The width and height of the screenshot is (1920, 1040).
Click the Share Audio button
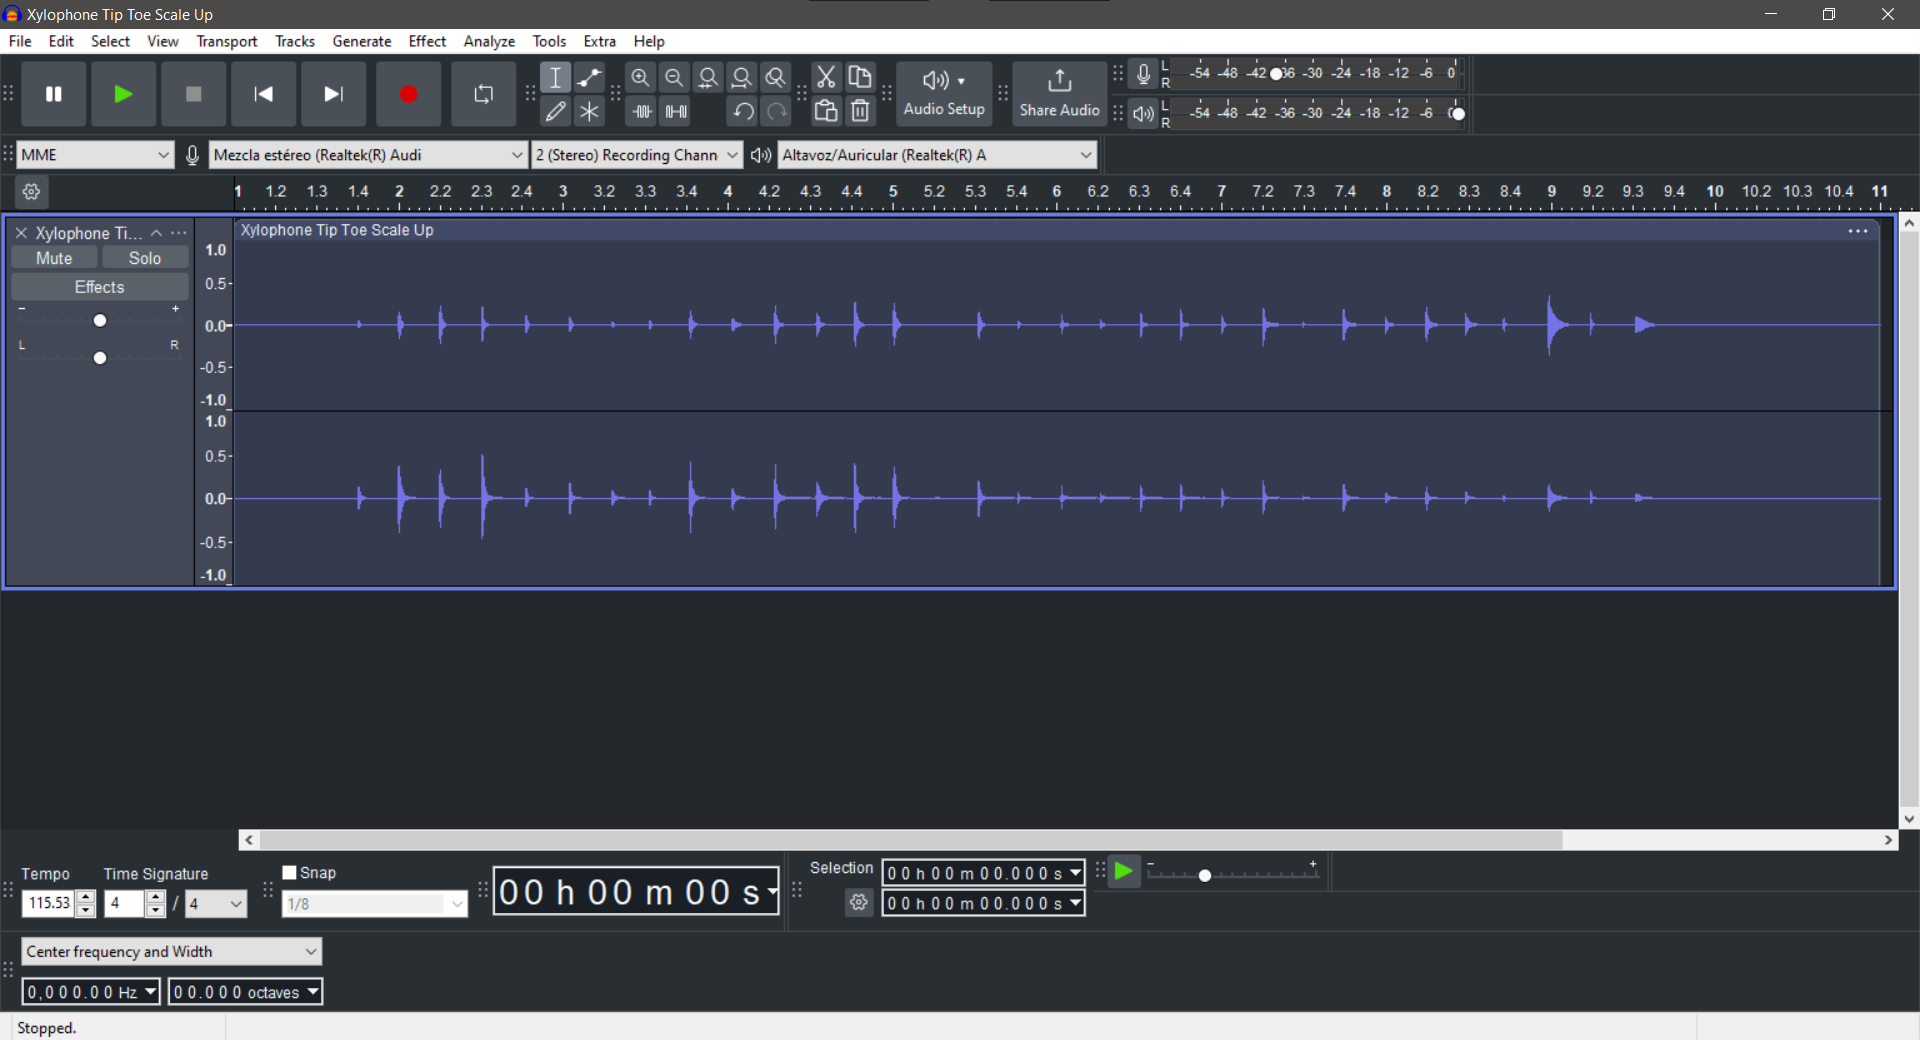(1059, 94)
